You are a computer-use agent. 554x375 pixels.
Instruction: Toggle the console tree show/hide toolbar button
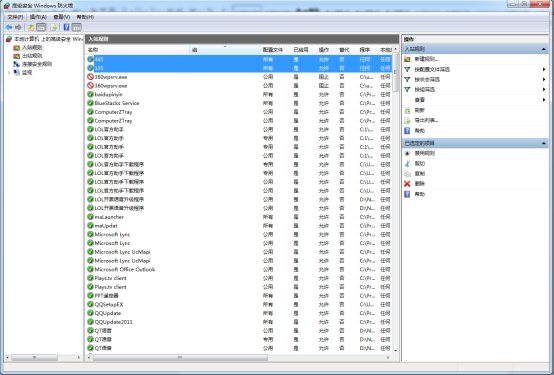coord(41,27)
